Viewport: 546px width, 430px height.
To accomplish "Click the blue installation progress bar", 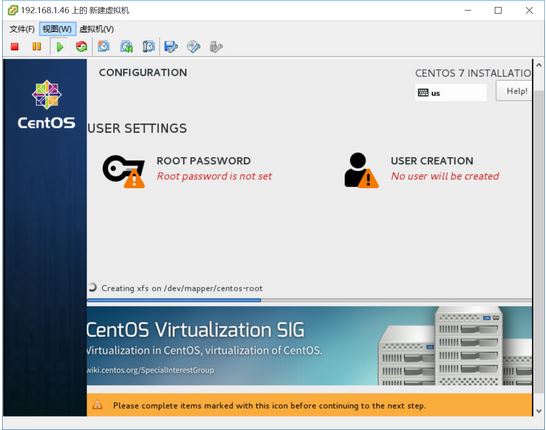I will tap(174, 300).
